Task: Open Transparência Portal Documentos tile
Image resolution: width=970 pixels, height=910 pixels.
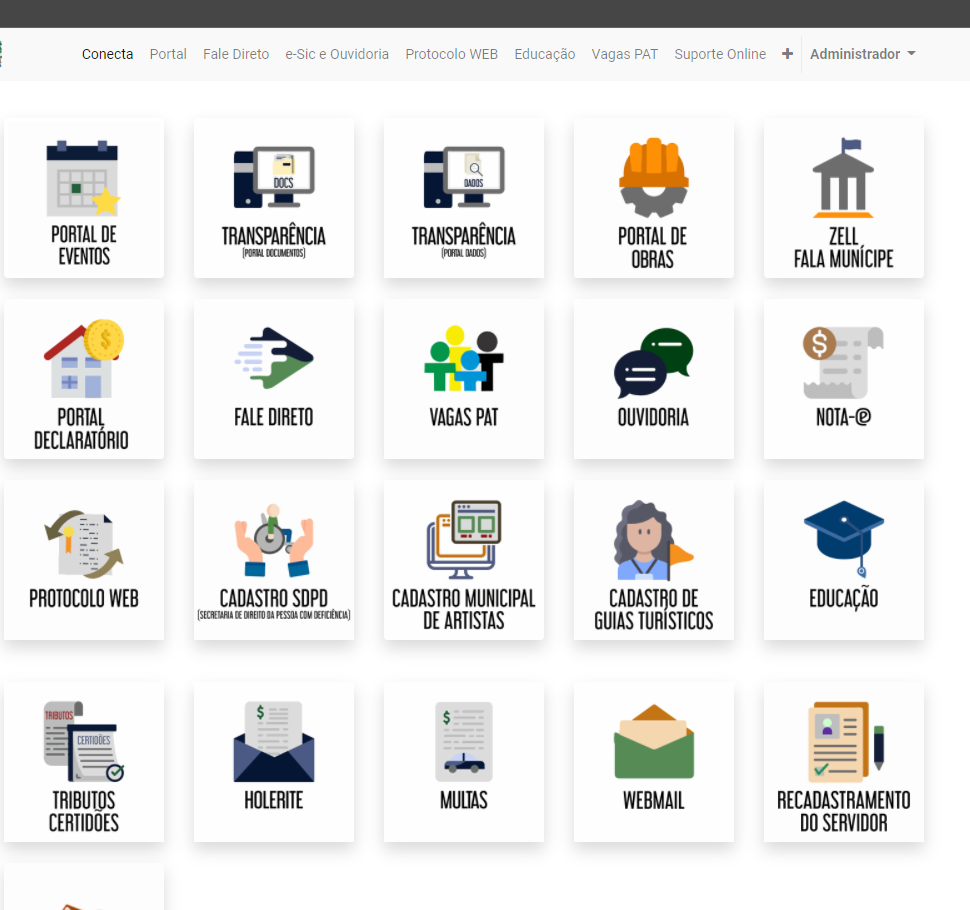Action: [273, 199]
